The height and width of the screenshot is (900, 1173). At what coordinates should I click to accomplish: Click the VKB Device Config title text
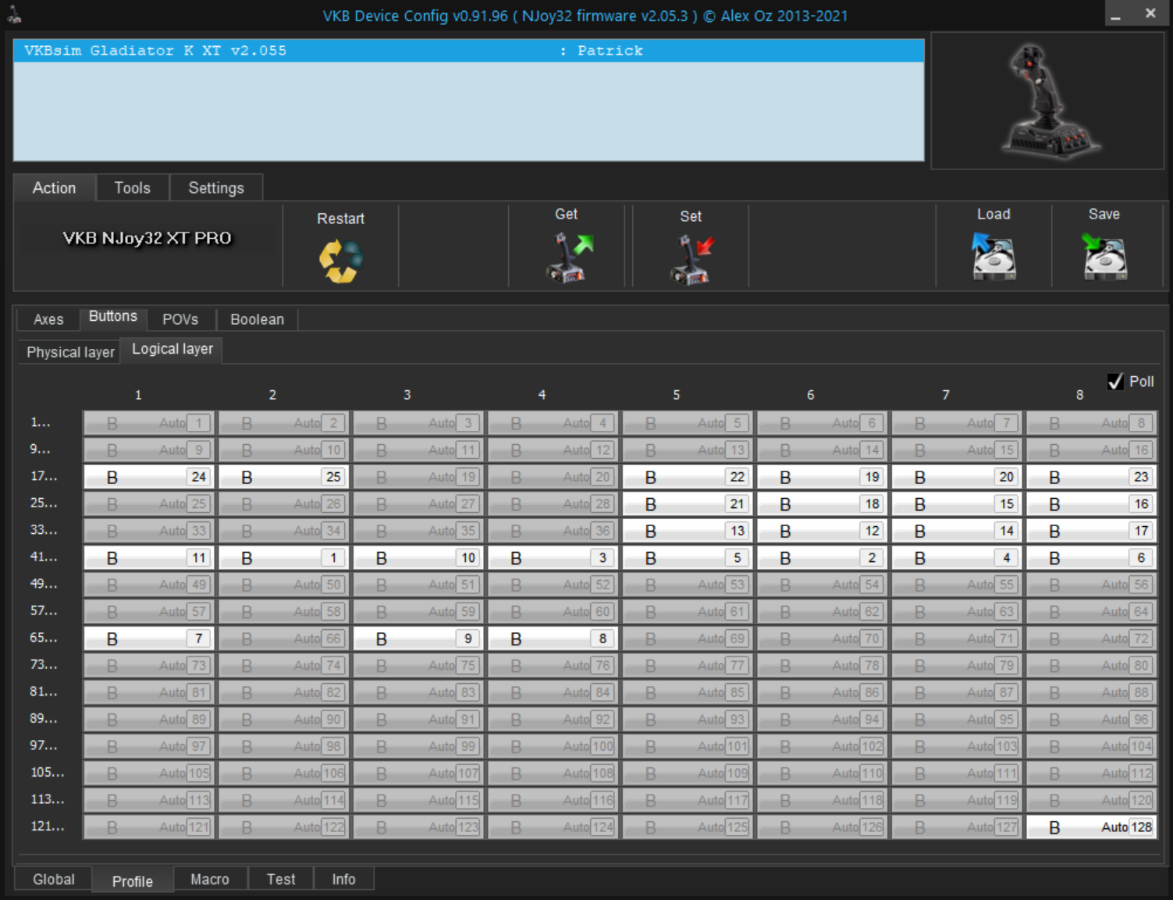[585, 16]
